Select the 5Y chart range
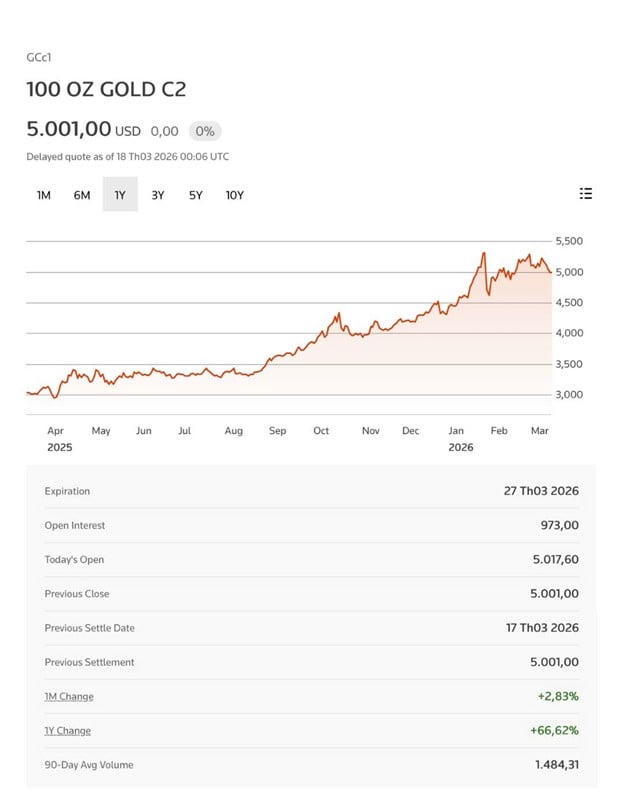Viewport: 624px width, 803px height. coord(195,195)
